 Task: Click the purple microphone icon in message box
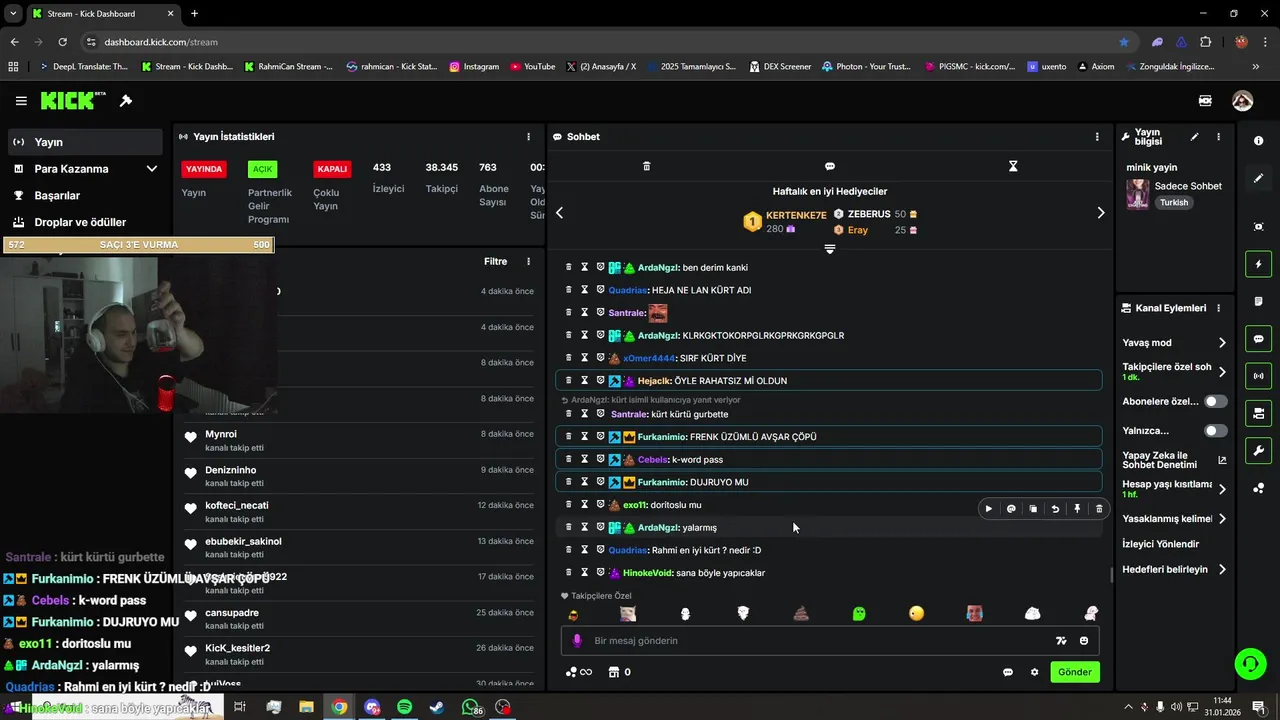[577, 641]
